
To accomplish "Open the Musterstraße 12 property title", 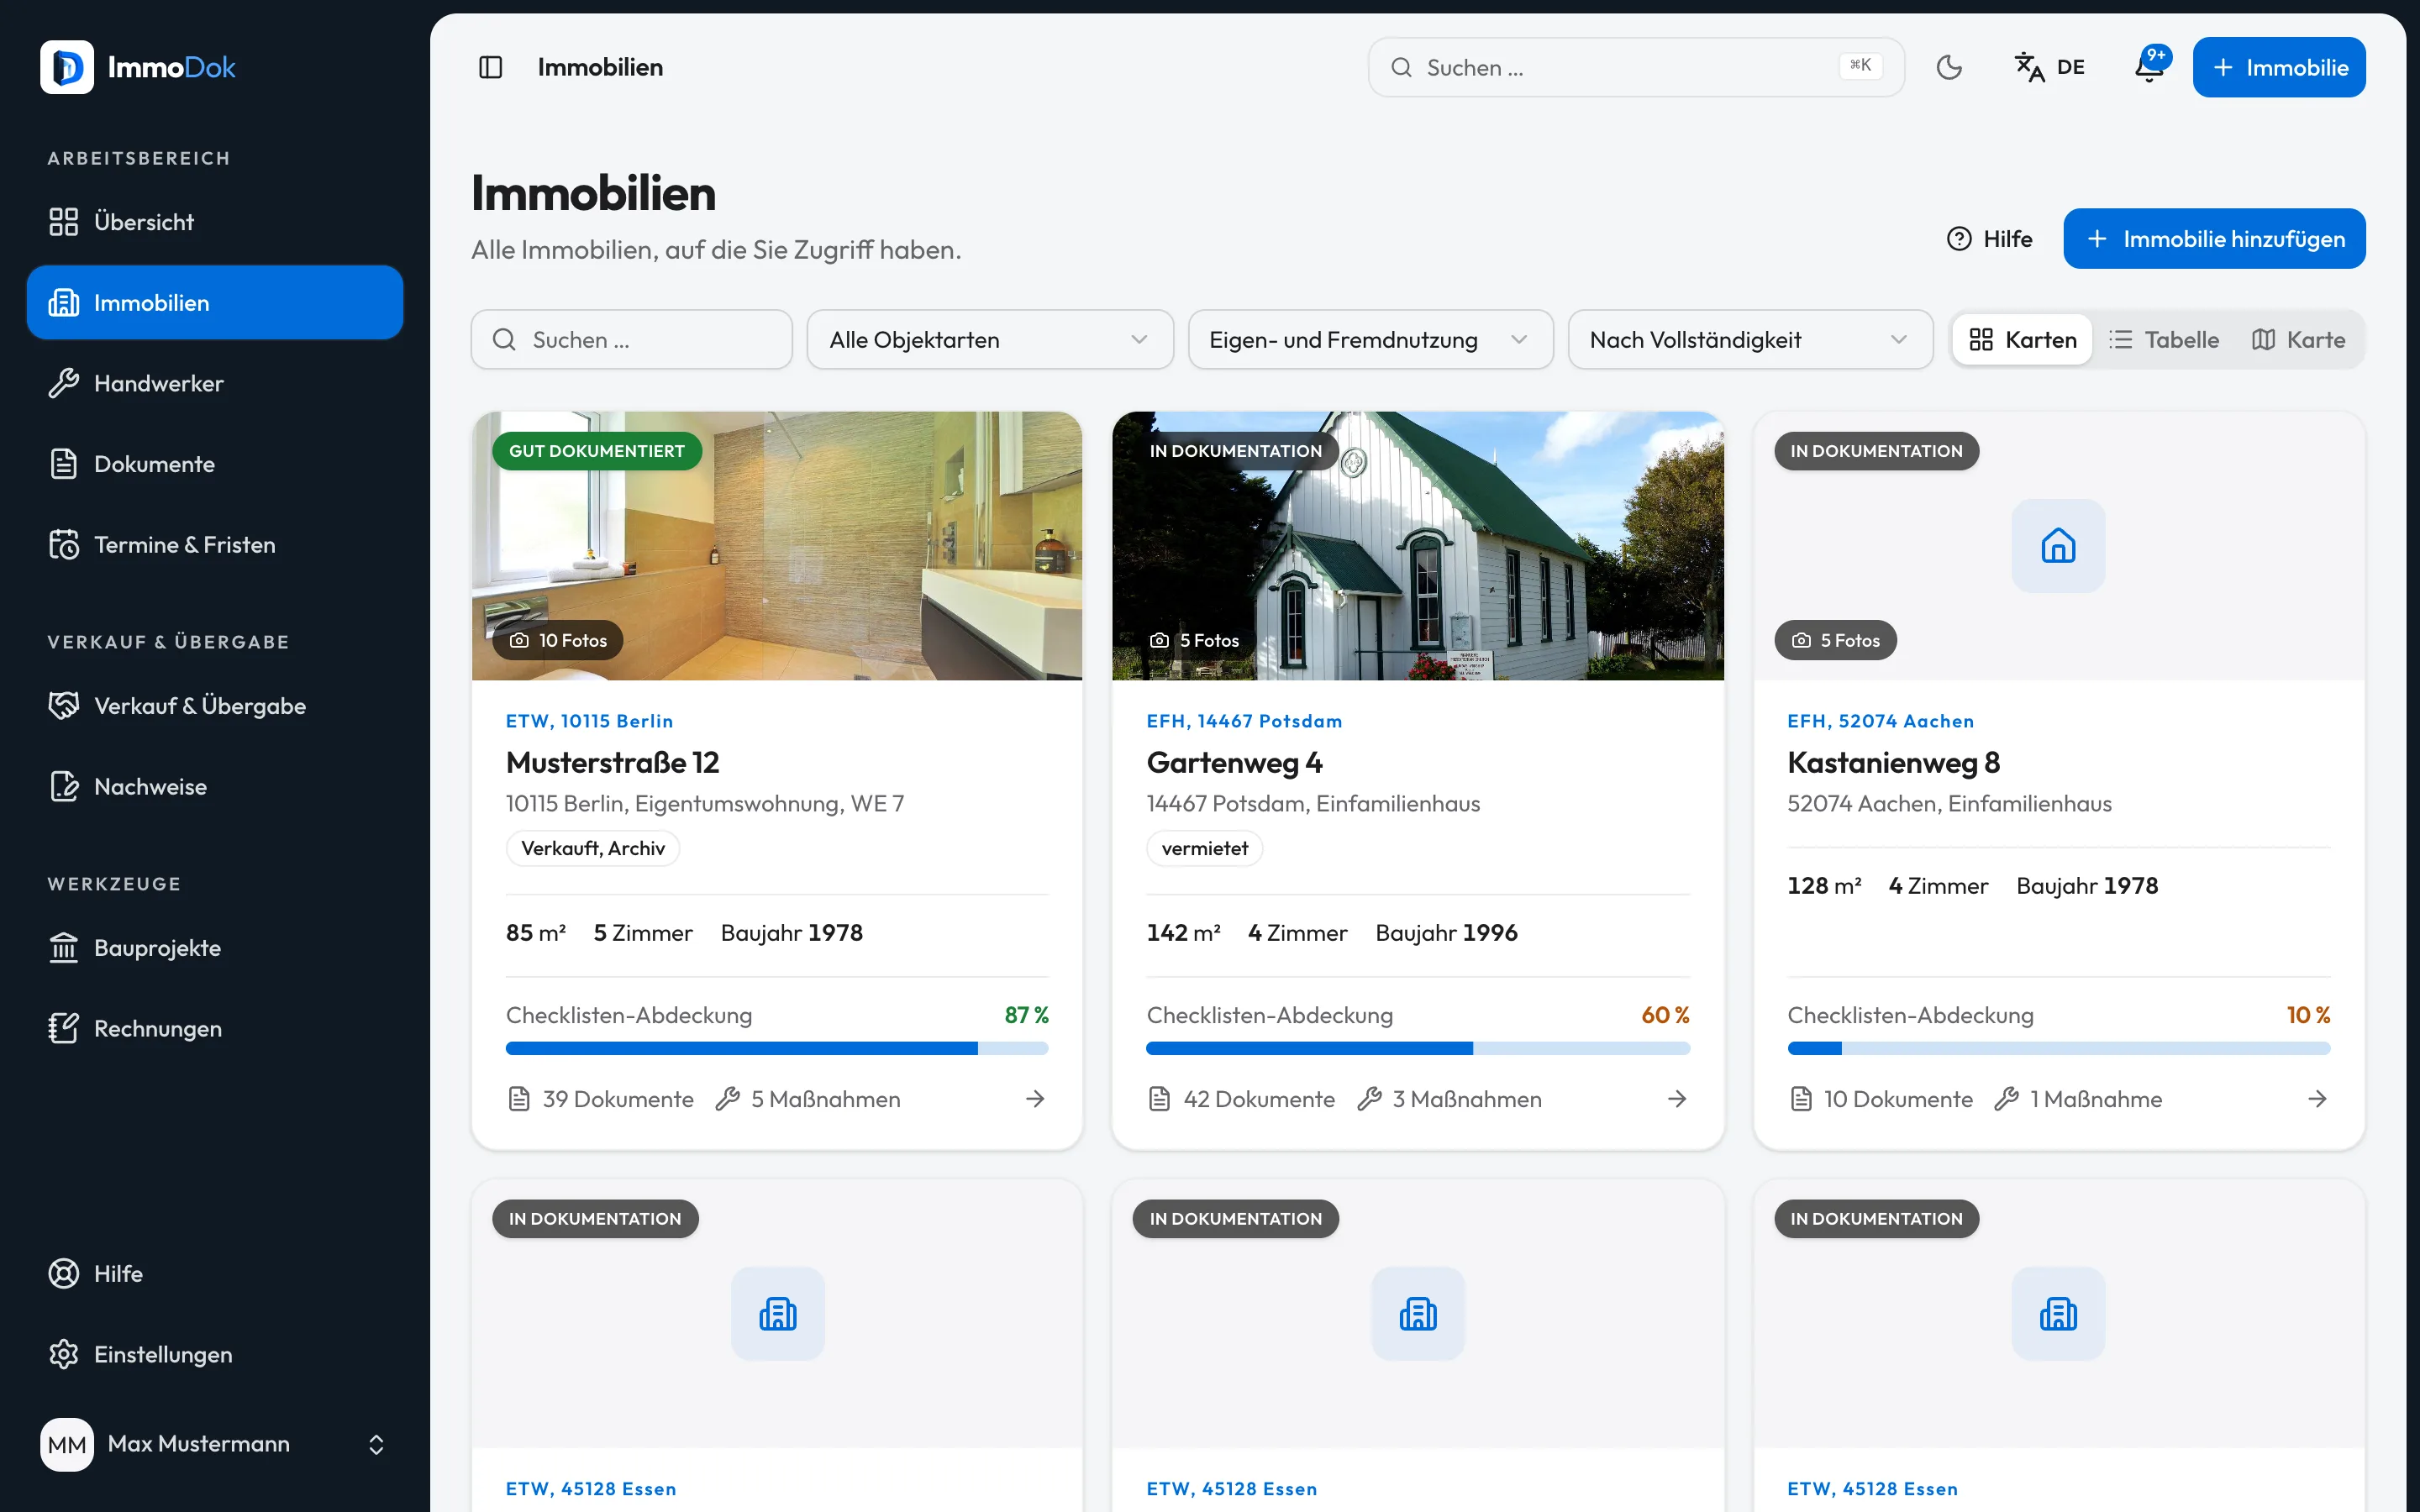I will coord(613,763).
